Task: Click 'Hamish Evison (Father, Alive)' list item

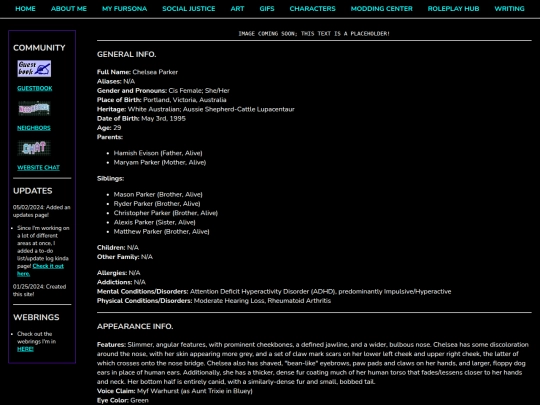Action: click(158, 153)
